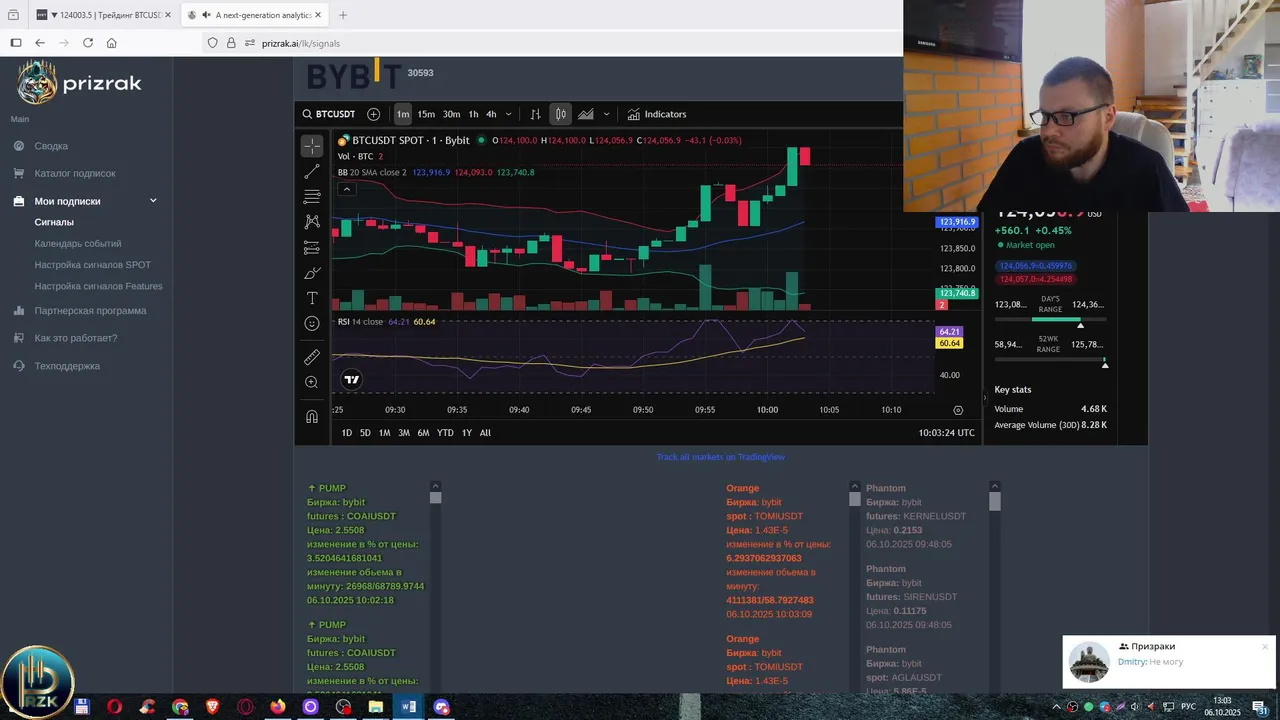This screenshot has height=720, width=1280.
Task: Open the chart style dropdown arrow
Action: pyautogui.click(x=606, y=114)
